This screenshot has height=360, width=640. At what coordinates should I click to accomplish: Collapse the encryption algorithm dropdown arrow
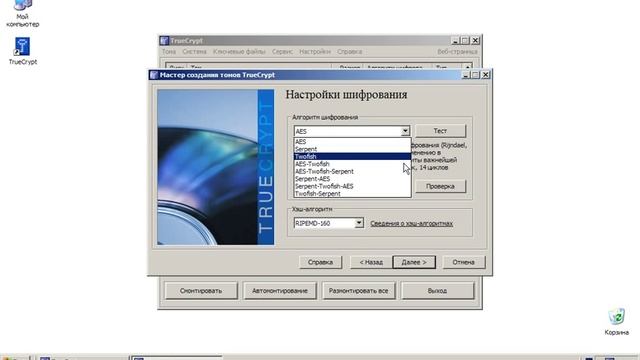405,131
